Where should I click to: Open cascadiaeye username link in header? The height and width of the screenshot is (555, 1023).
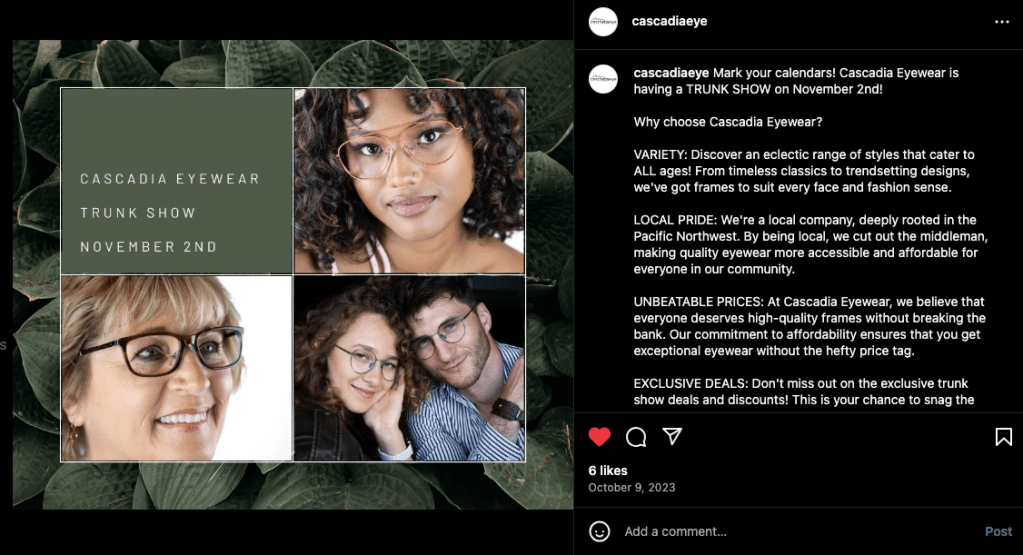(669, 21)
